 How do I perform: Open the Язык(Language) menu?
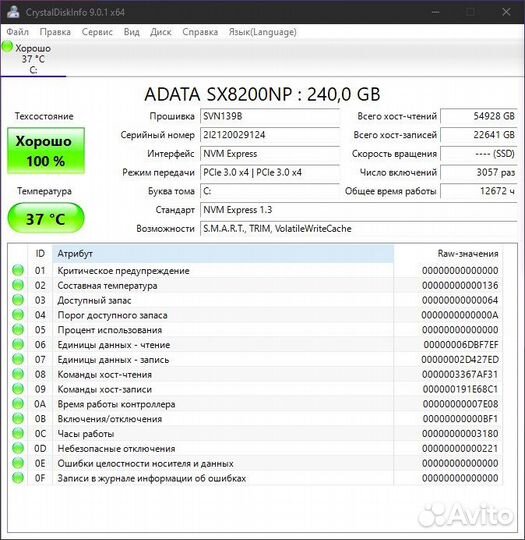click(262, 32)
